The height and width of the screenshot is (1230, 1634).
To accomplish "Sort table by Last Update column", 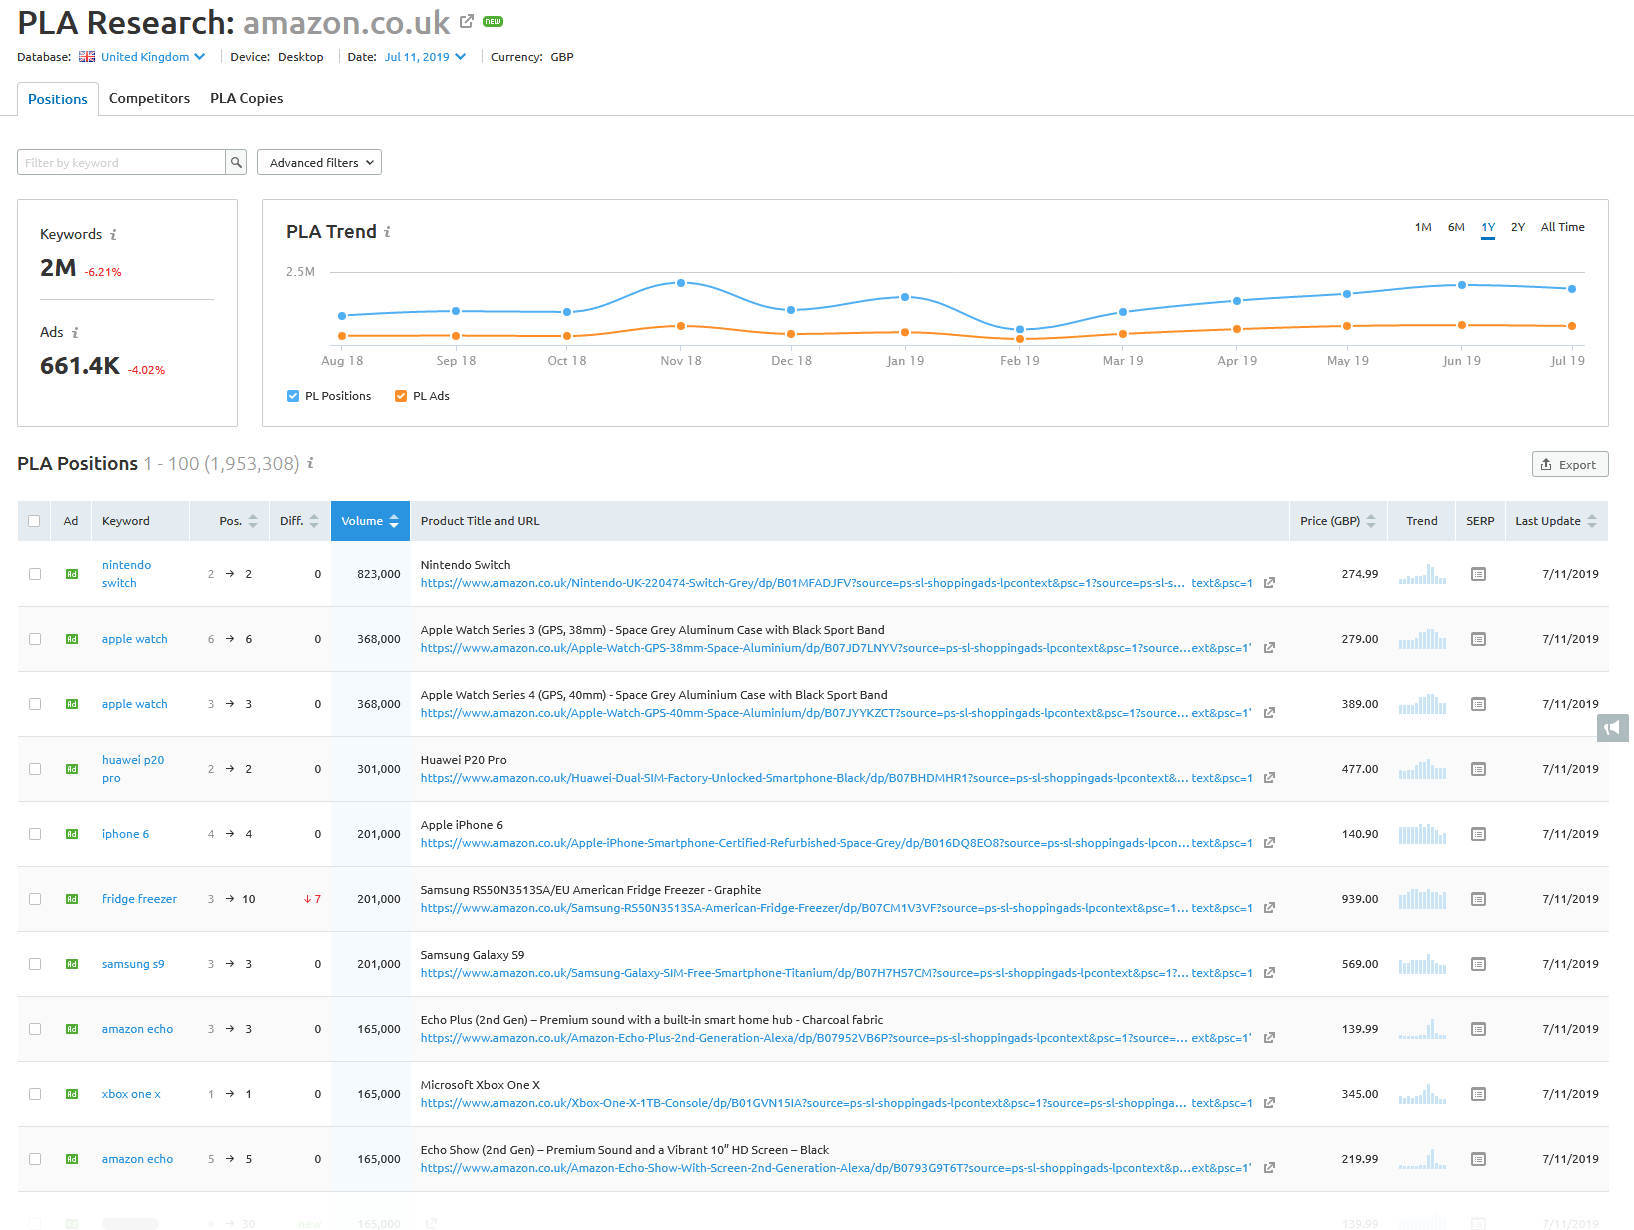I will coord(1556,521).
